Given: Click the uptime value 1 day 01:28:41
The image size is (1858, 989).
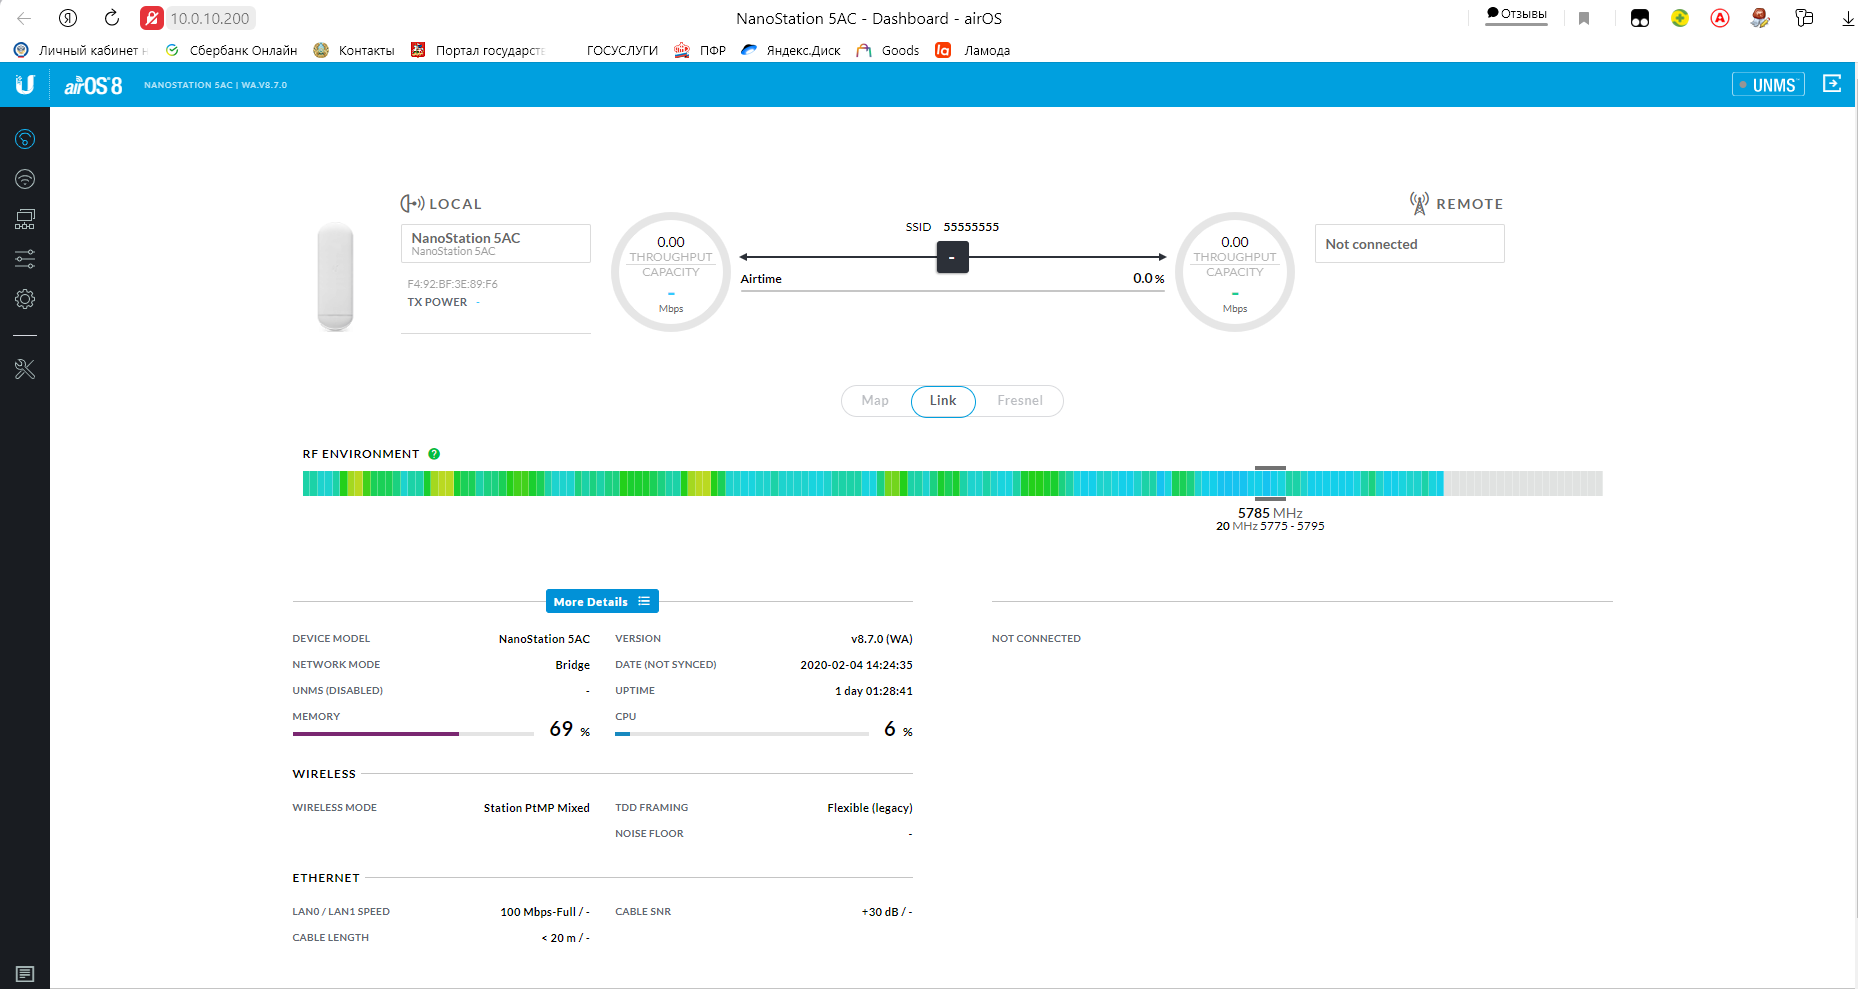Looking at the screenshot, I should point(874,691).
